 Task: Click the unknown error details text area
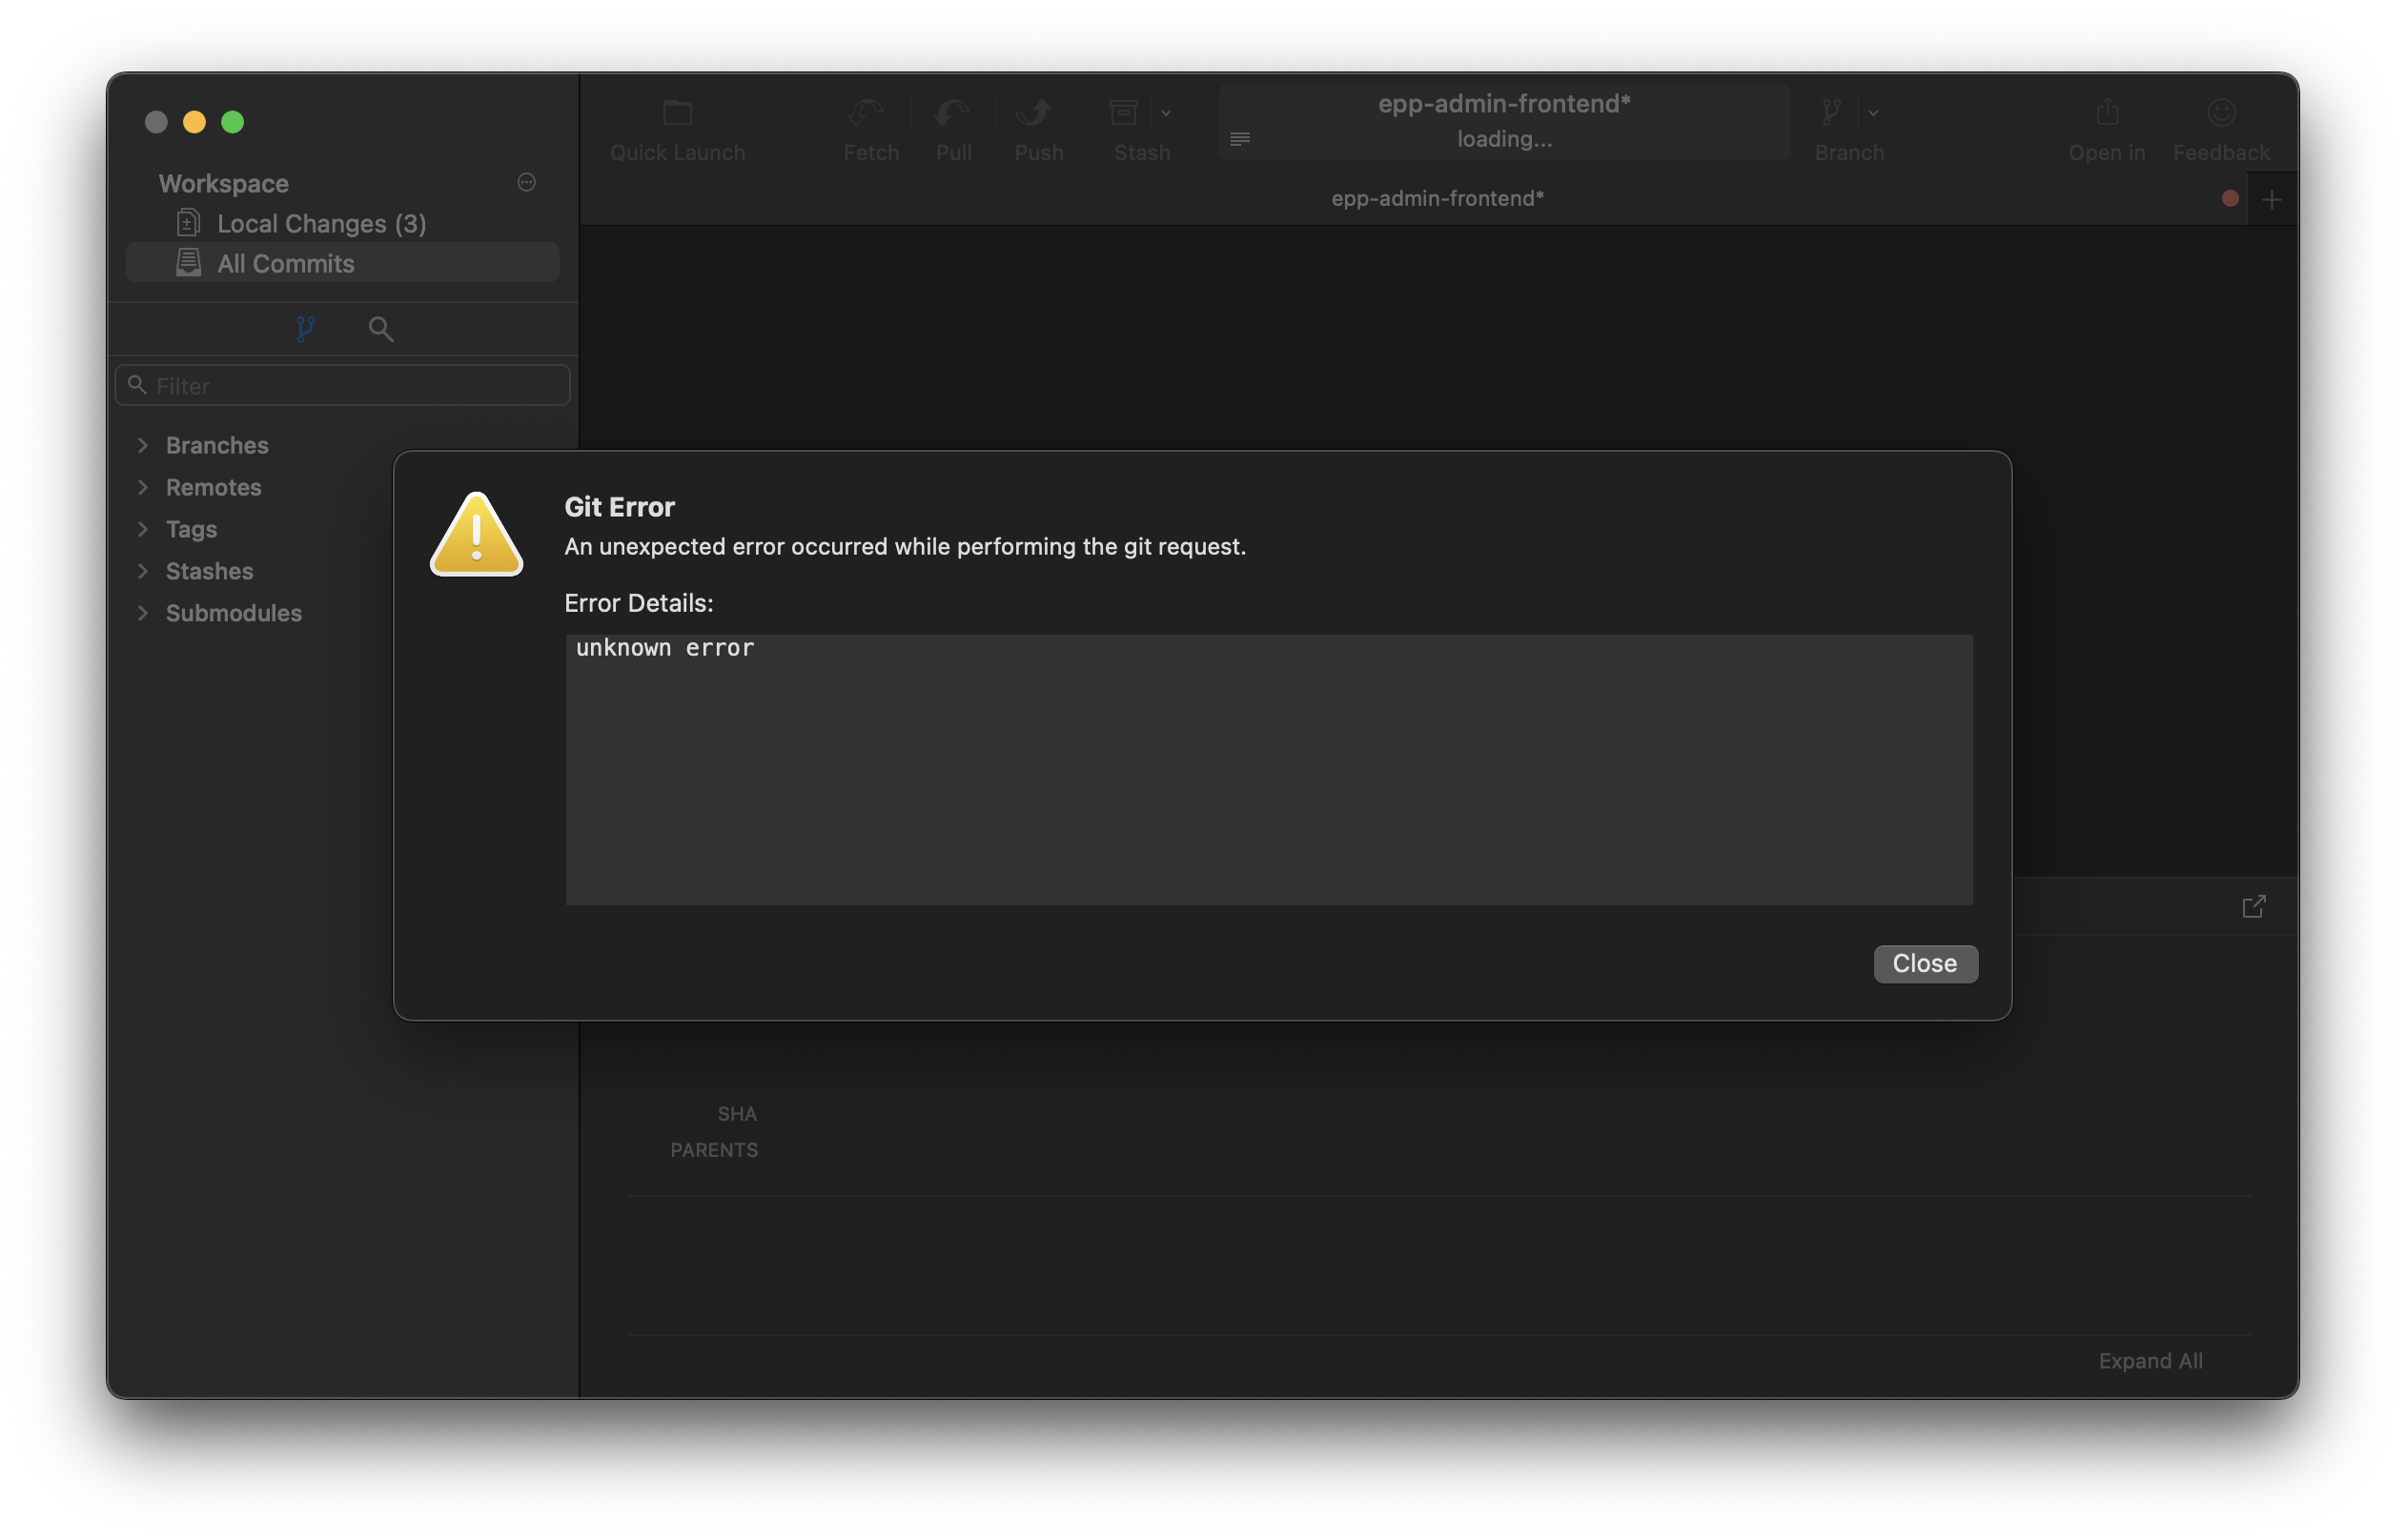(x=1269, y=769)
